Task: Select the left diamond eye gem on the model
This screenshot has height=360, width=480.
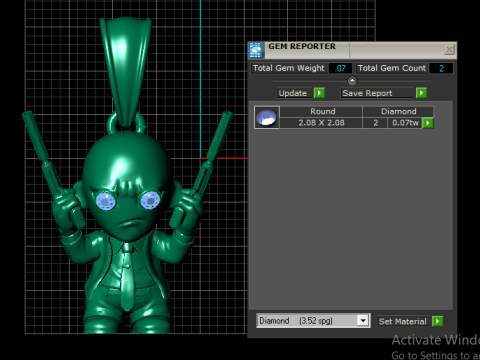Action: pos(106,201)
